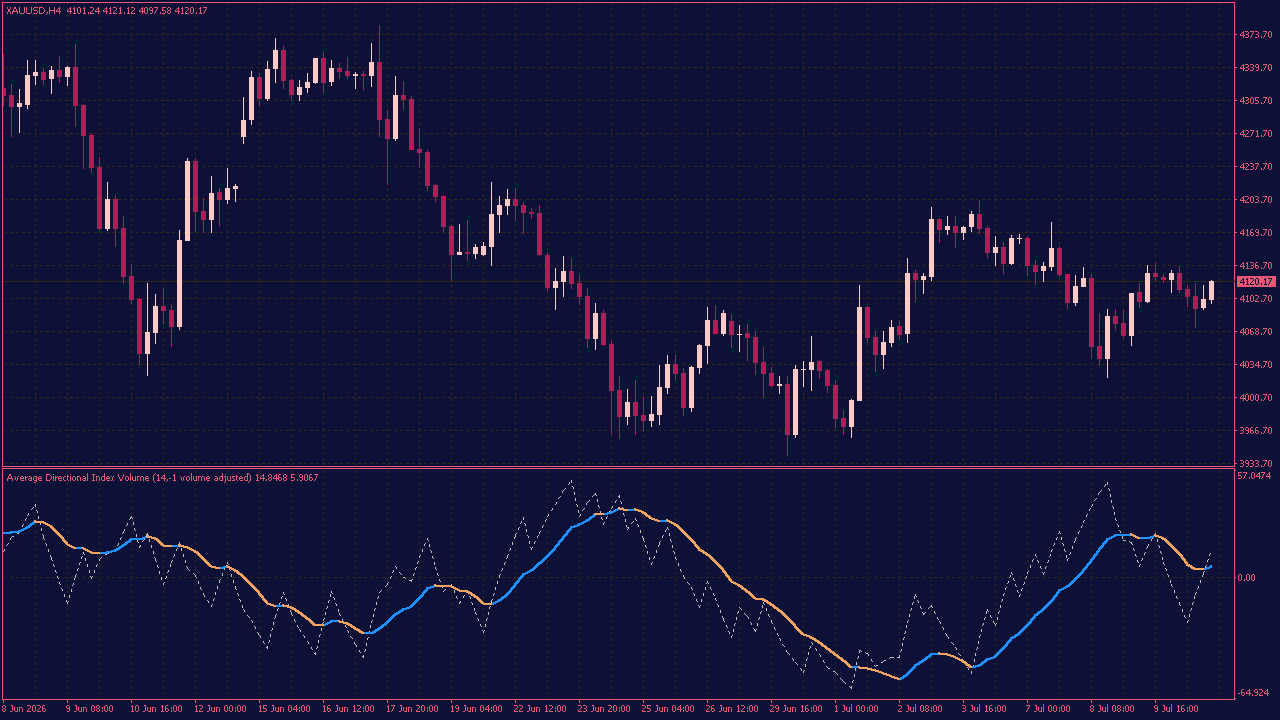Click the 4034.70 price scale value

coord(1254,365)
